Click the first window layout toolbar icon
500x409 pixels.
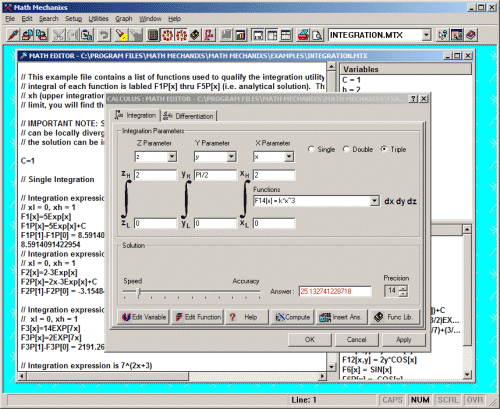tap(258, 35)
